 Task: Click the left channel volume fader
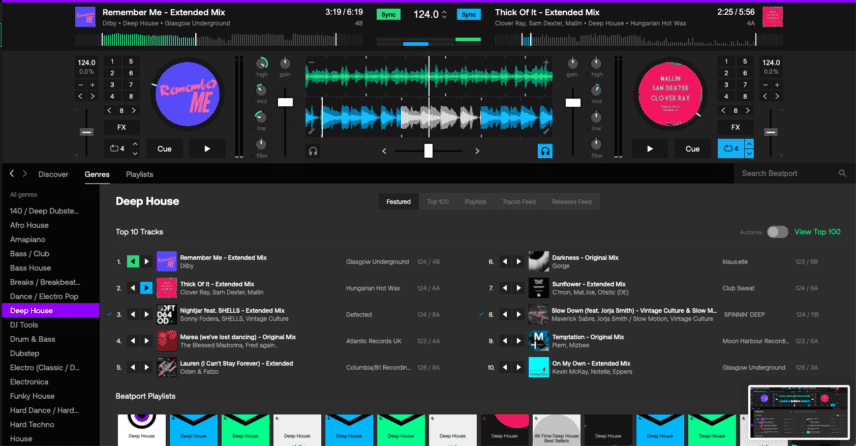285,102
